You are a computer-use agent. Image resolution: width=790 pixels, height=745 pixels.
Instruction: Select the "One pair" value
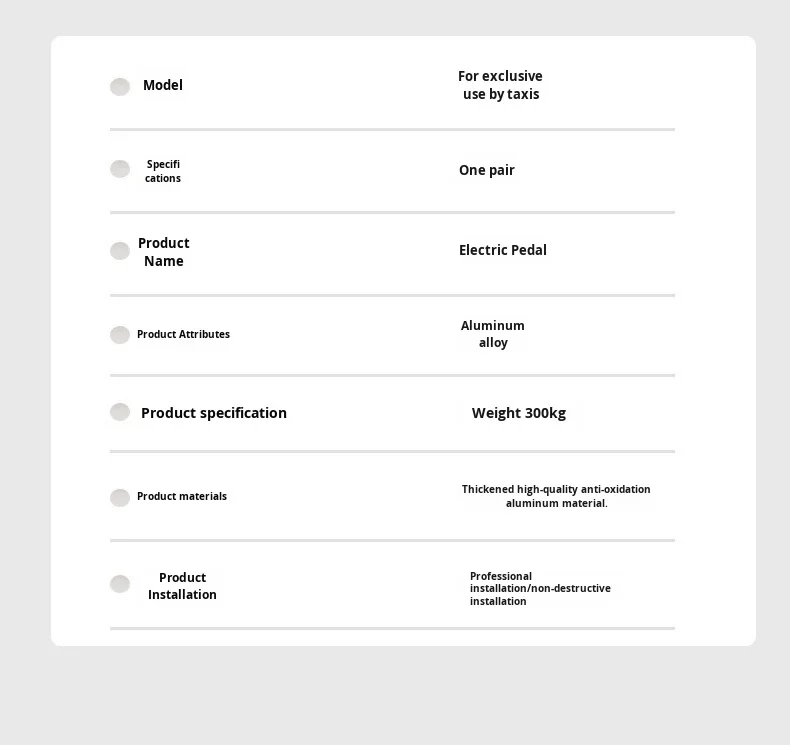tap(487, 170)
